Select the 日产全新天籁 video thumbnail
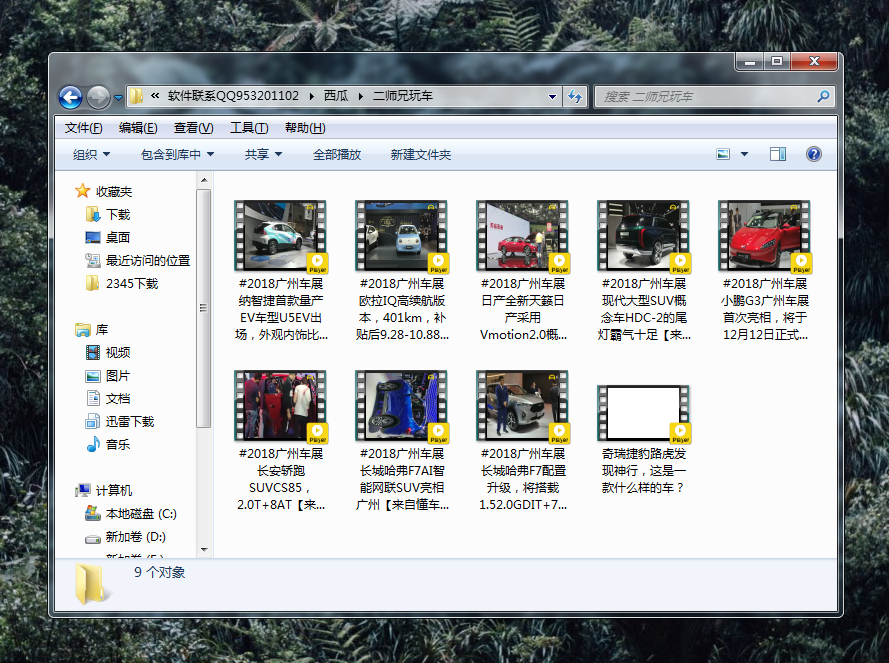The height and width of the screenshot is (663, 889). tap(522, 235)
